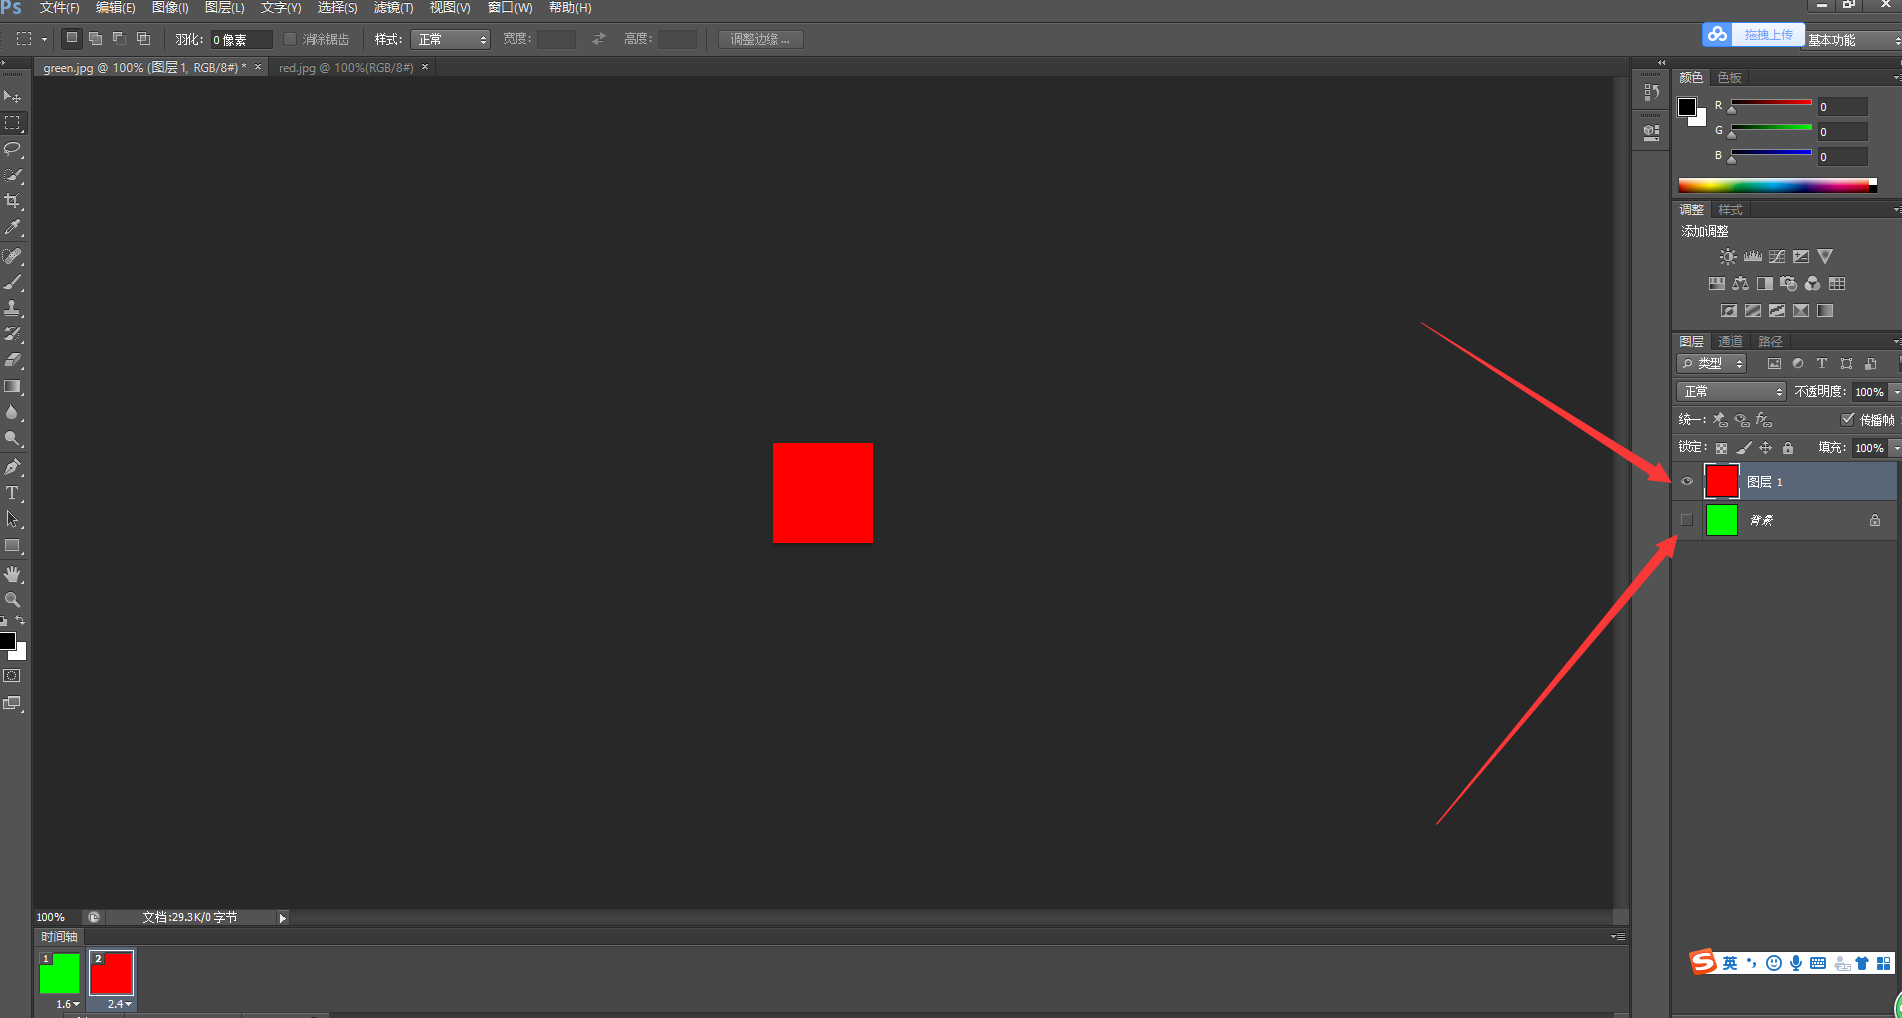Choose Intersect with Selection mode
The height and width of the screenshot is (1018, 1902).
pos(143,39)
